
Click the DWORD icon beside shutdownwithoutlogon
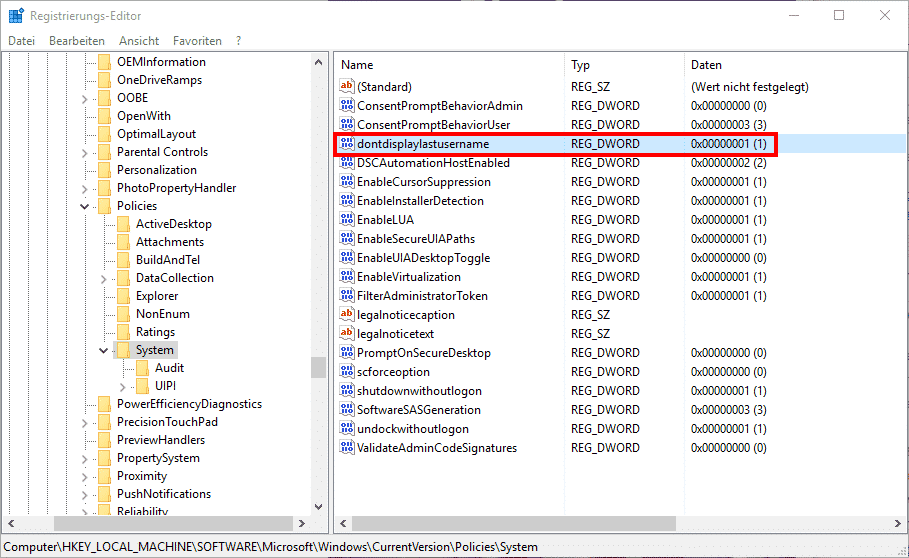pos(347,391)
